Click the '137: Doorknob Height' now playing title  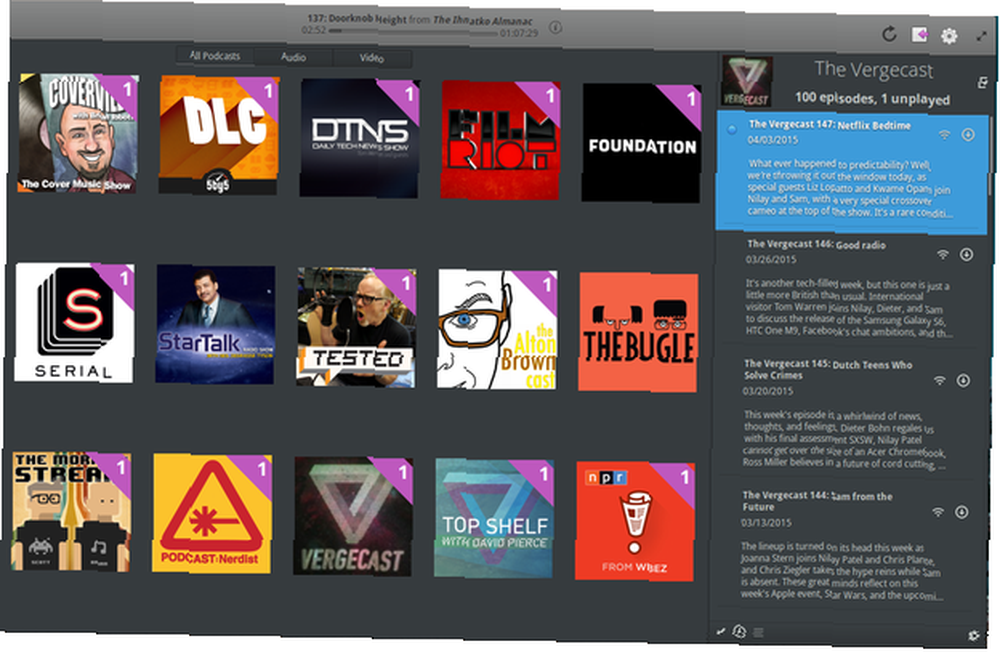357,19
